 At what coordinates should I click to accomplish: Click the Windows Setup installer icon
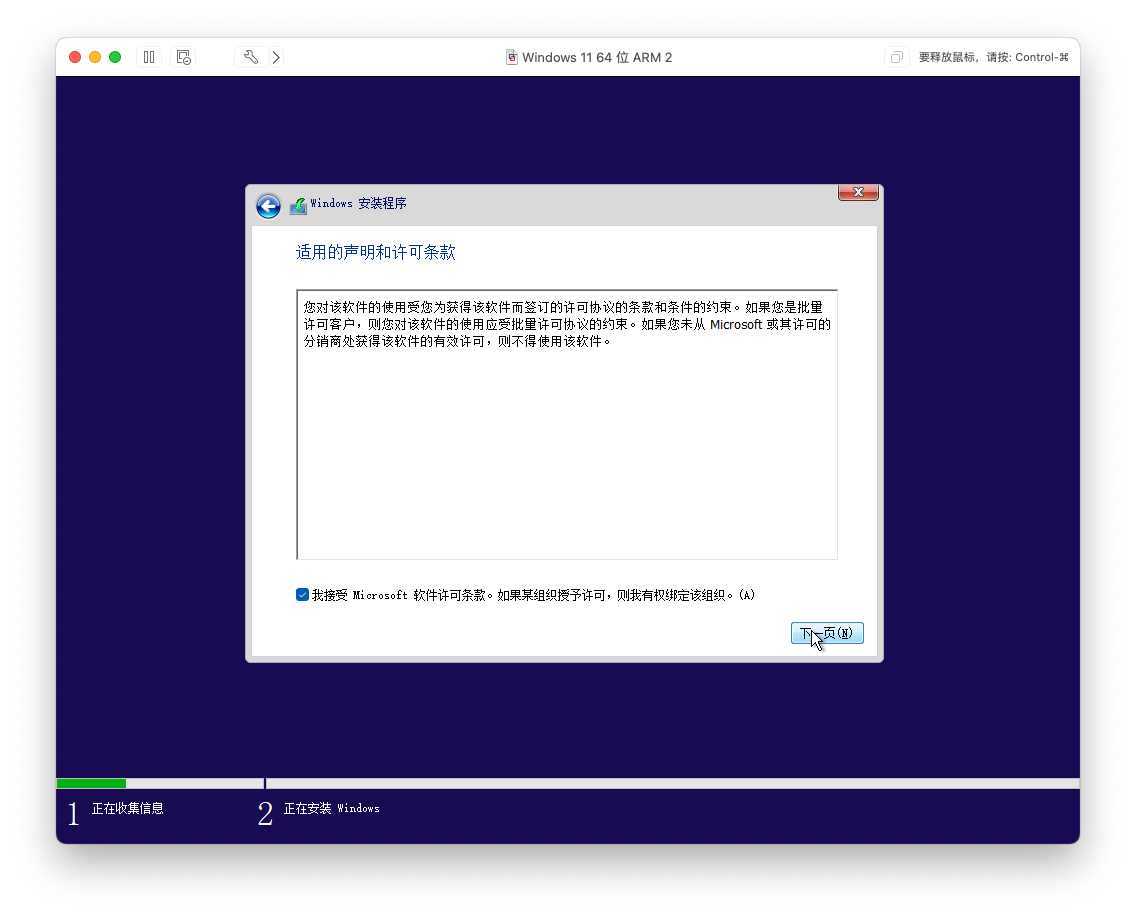click(x=298, y=206)
